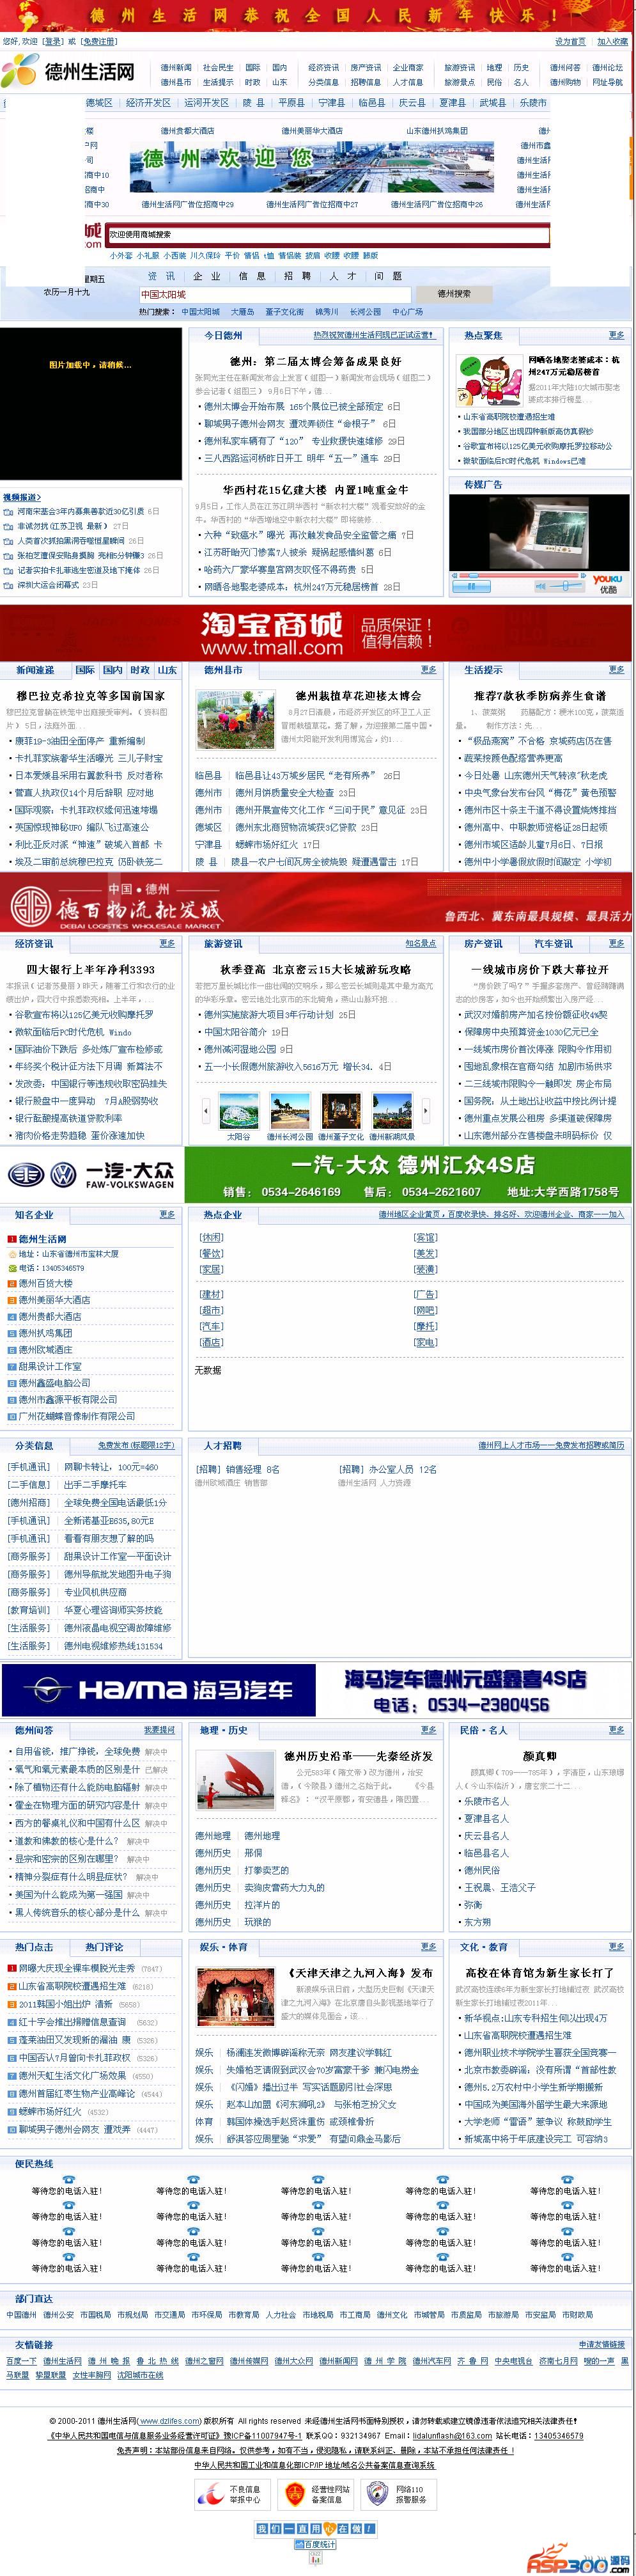The width and height of the screenshot is (636, 2576).
Task: Click the 中国太阳城 hot-search link
Action: pos(200,311)
